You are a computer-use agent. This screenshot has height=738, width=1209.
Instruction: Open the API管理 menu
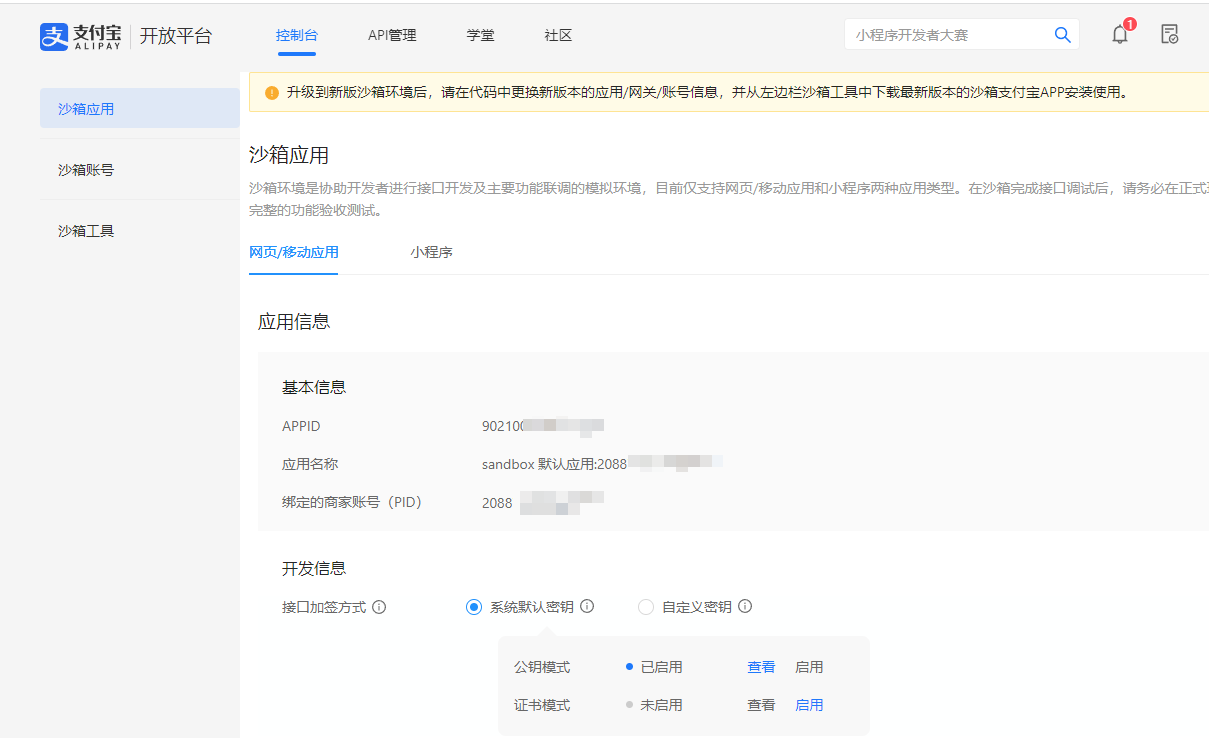(392, 36)
